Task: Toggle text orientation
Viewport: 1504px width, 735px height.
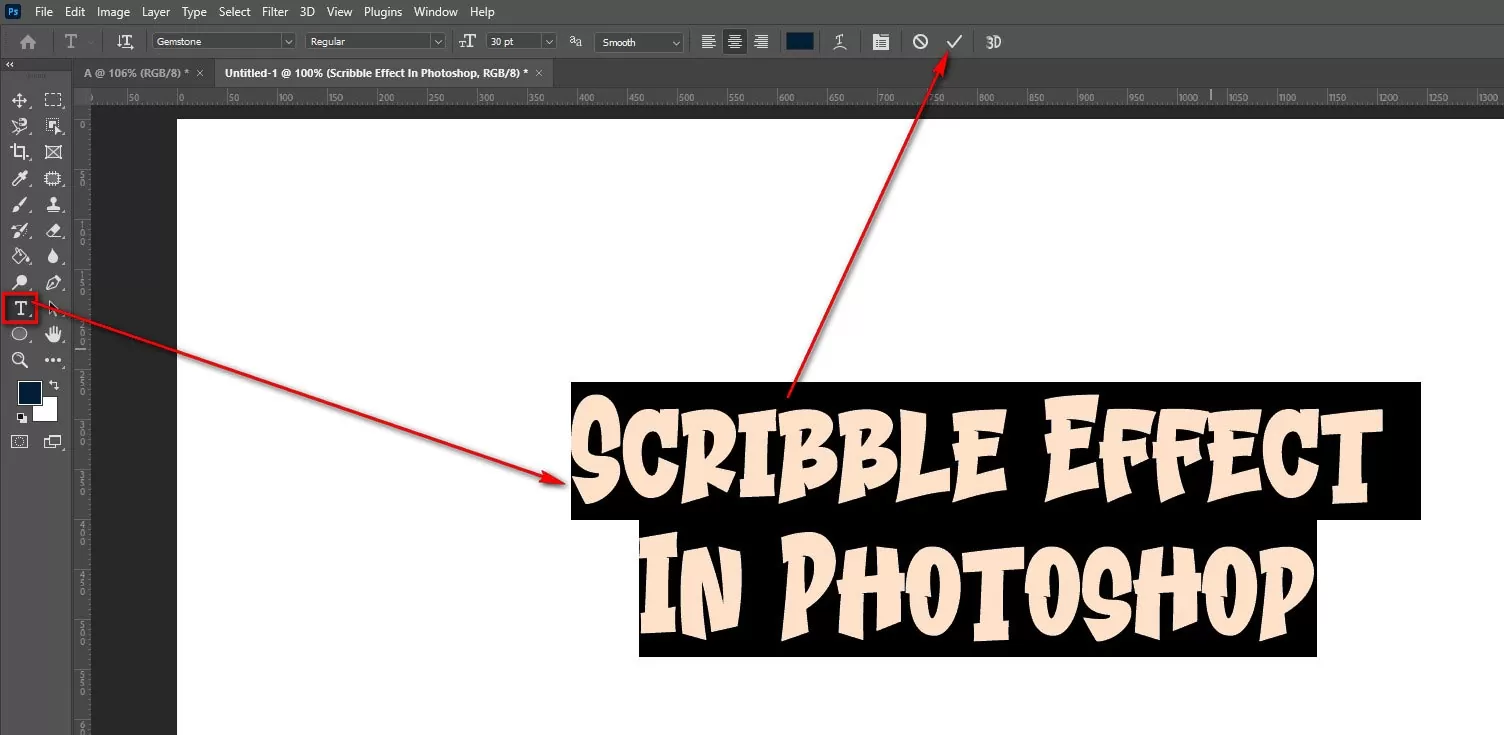Action: [125, 42]
